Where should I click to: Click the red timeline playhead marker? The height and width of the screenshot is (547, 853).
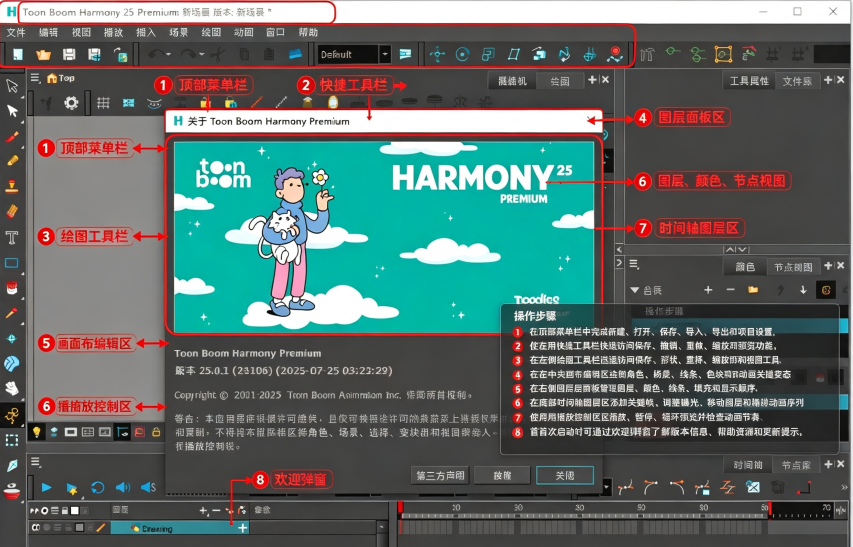(x=400, y=507)
